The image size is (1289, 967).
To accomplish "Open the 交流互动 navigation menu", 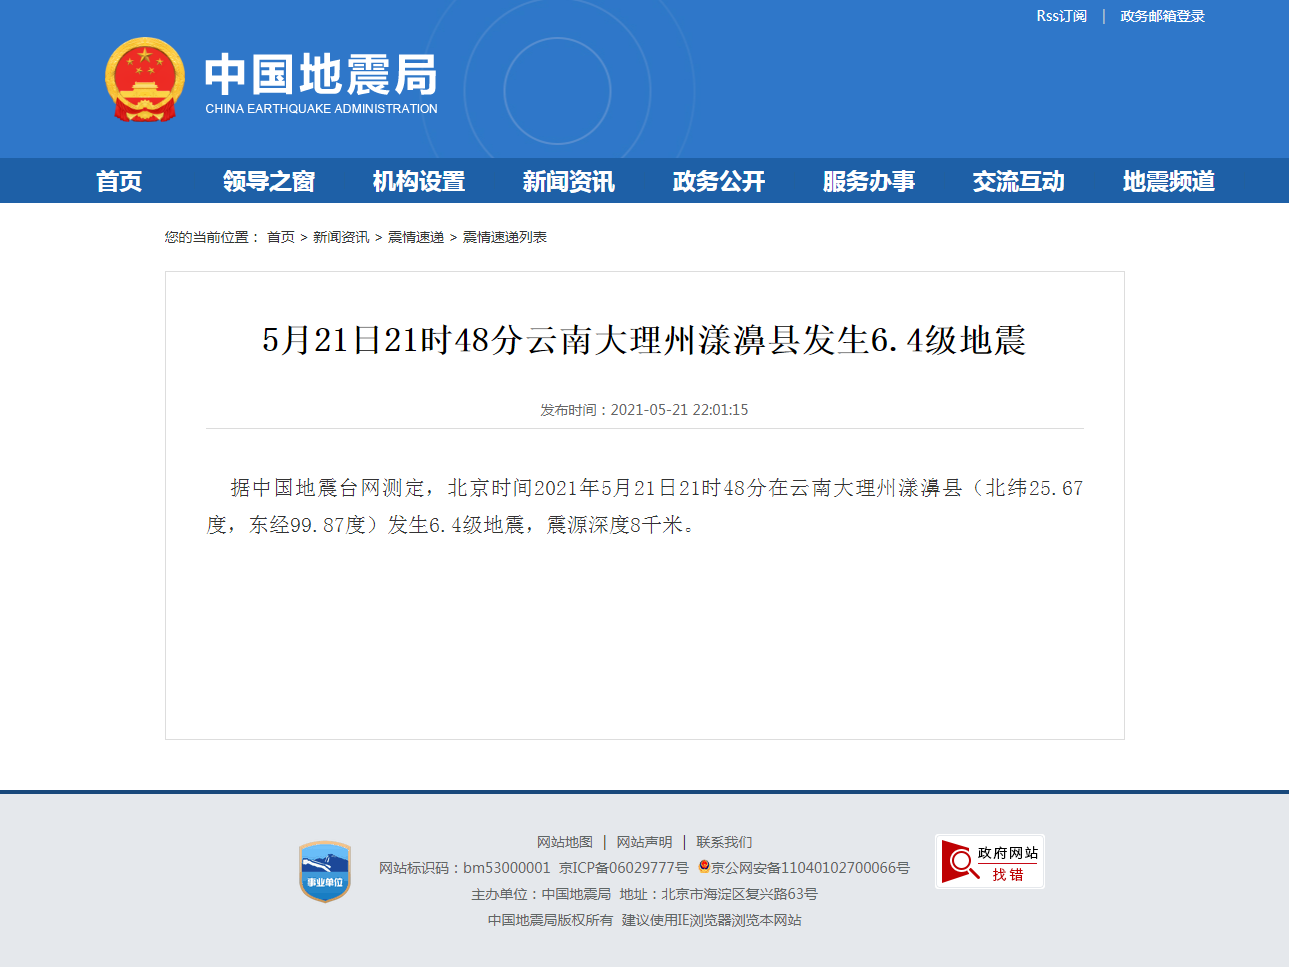I will (x=1019, y=181).
